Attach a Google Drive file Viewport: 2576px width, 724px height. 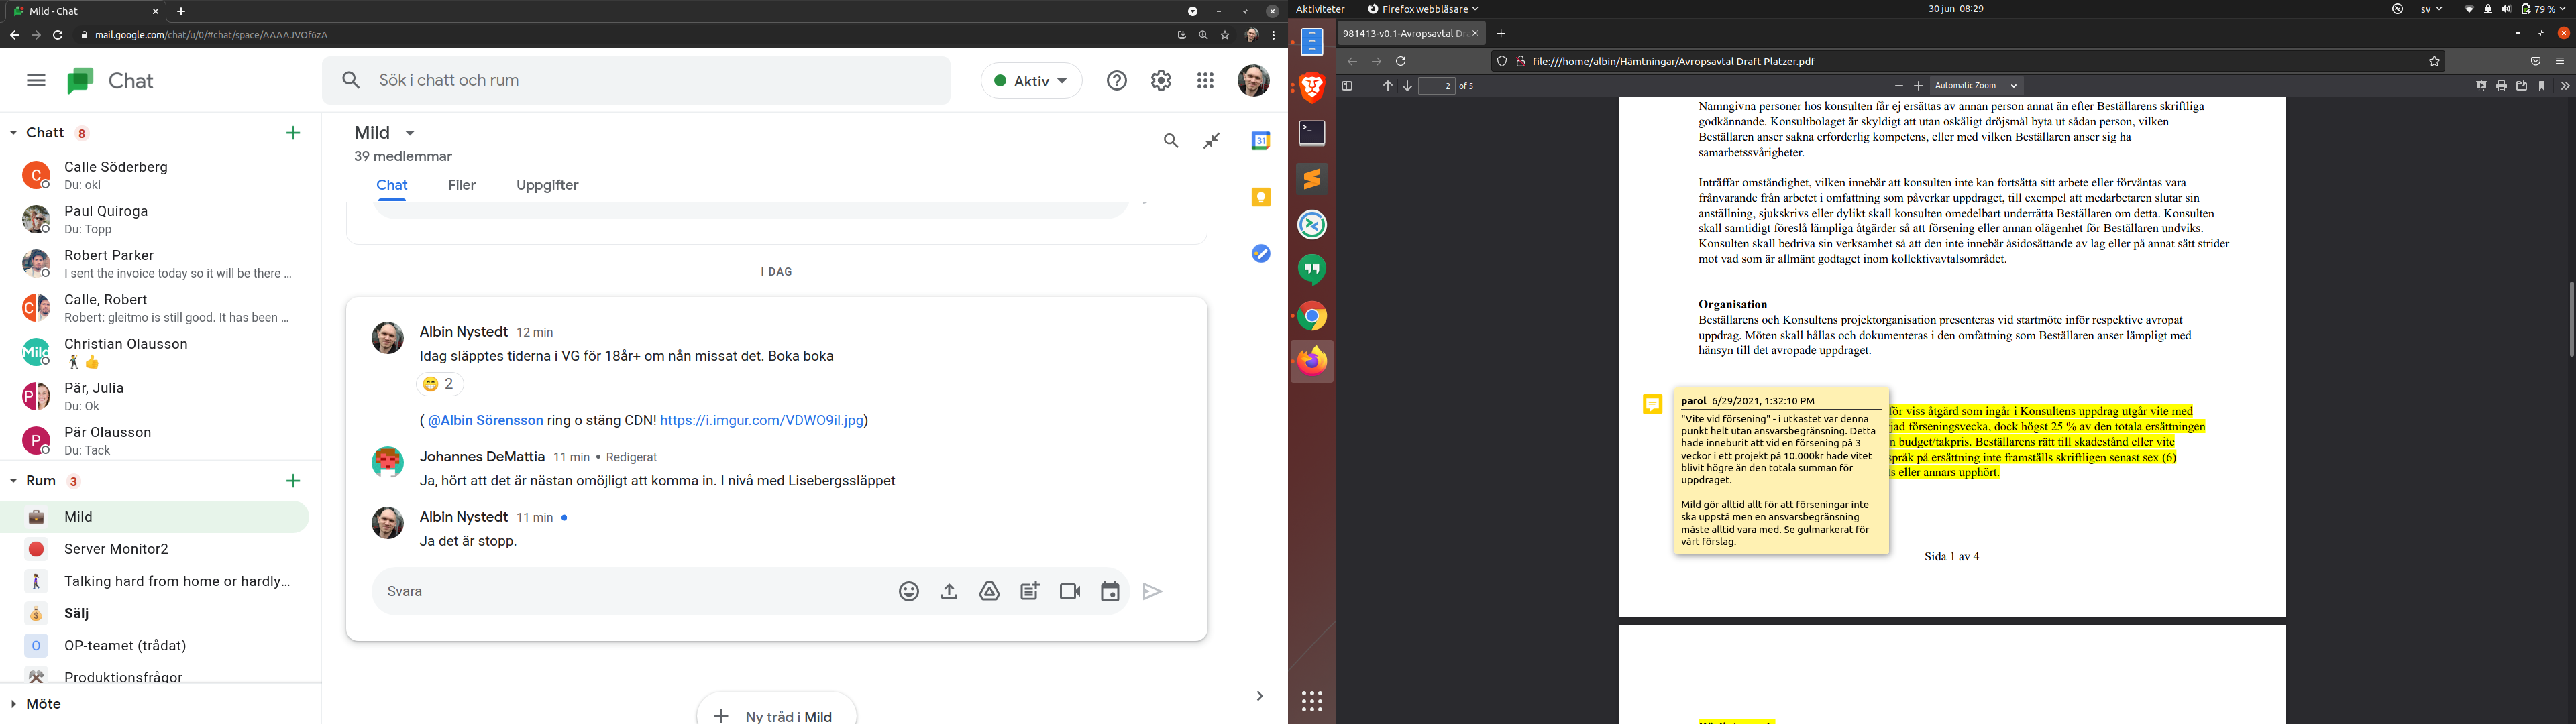(x=989, y=592)
